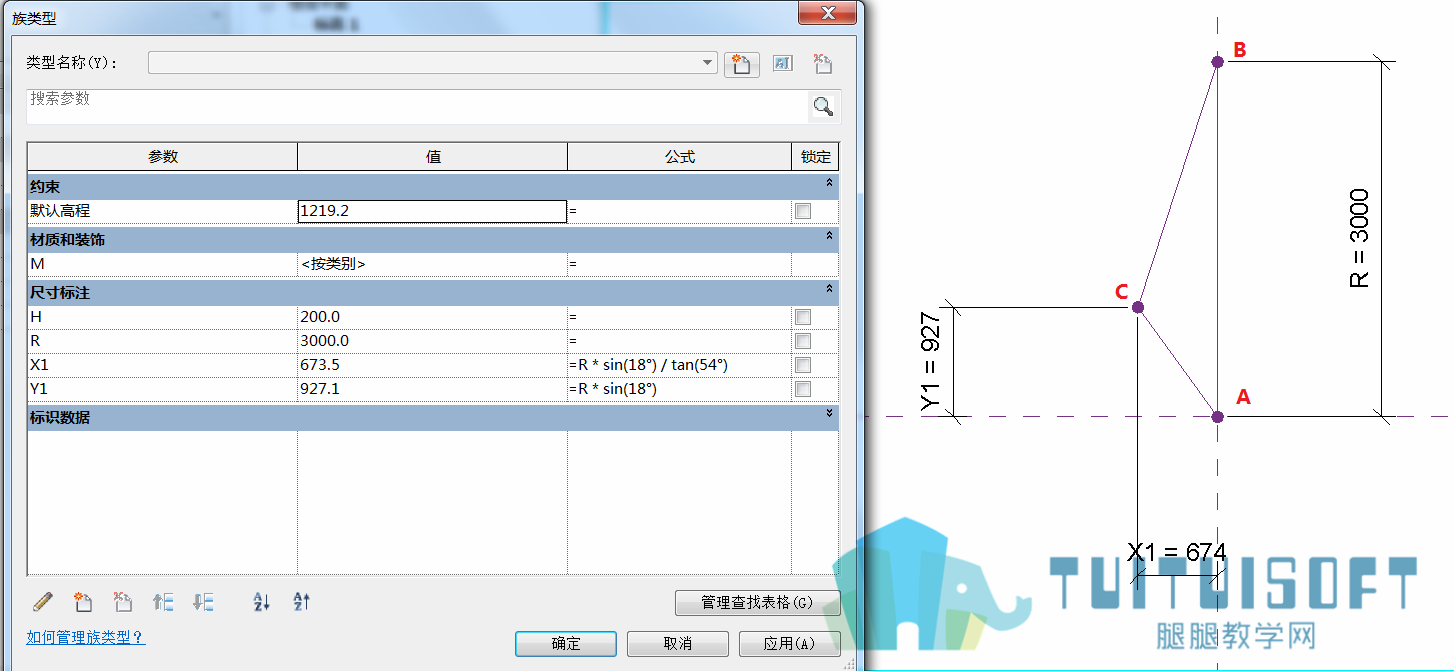Open the 类型名称 dropdown list
This screenshot has width=1454, height=671.
[x=708, y=63]
